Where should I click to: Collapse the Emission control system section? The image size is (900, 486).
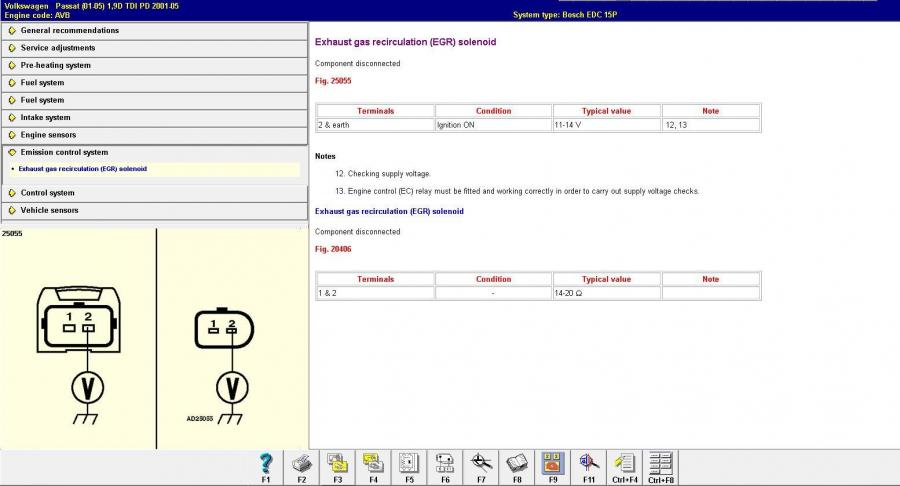[64, 153]
